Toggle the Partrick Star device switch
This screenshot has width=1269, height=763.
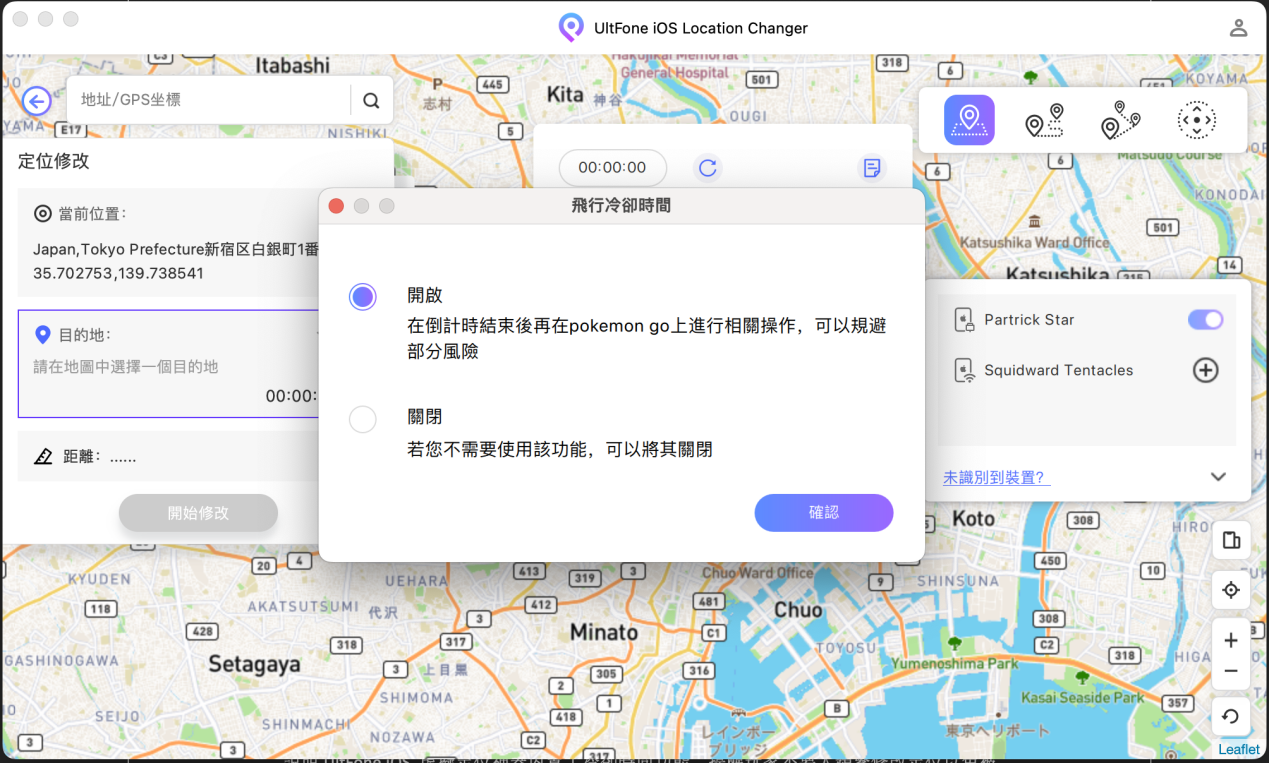[1205, 320]
